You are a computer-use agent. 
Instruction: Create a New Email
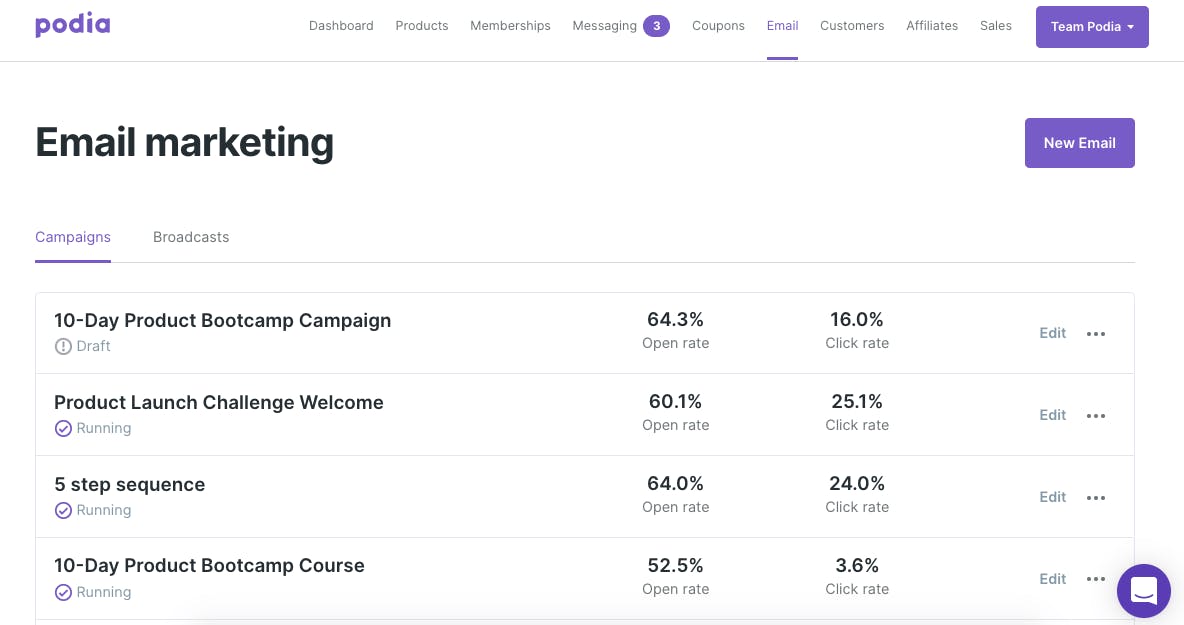click(1079, 143)
